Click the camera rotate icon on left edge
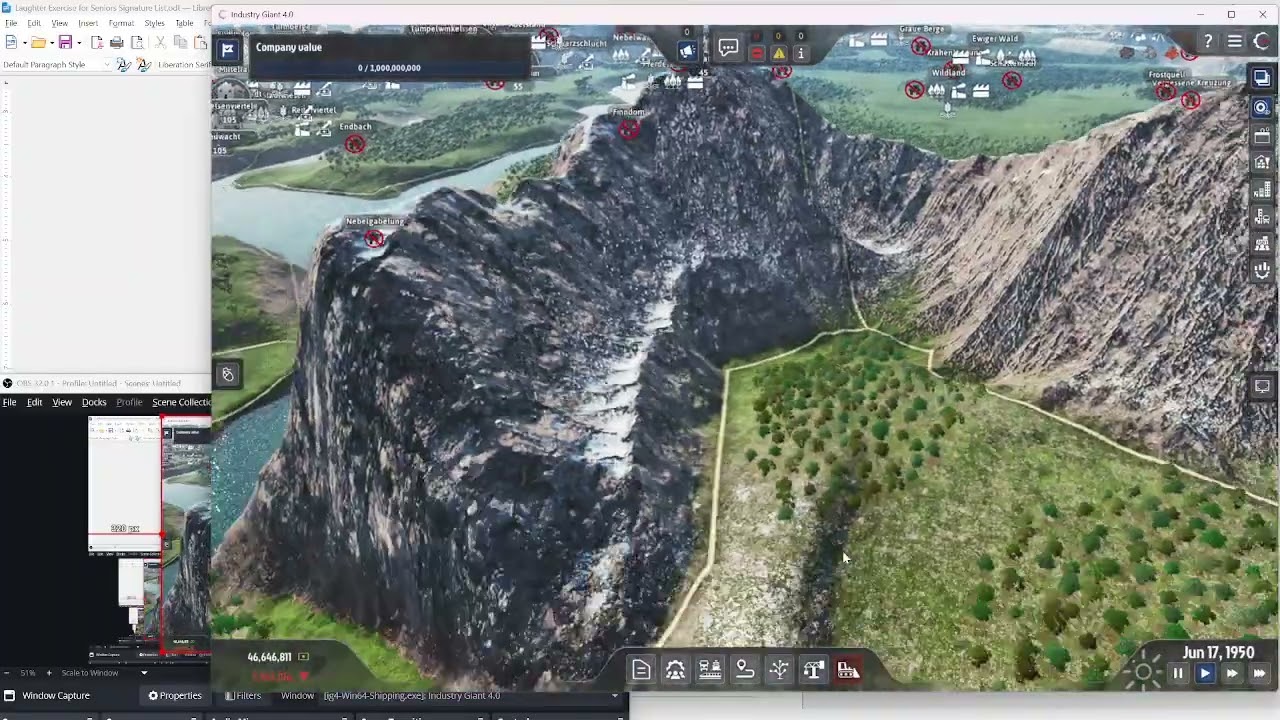Screen dimensions: 1280x720 (x=228, y=375)
